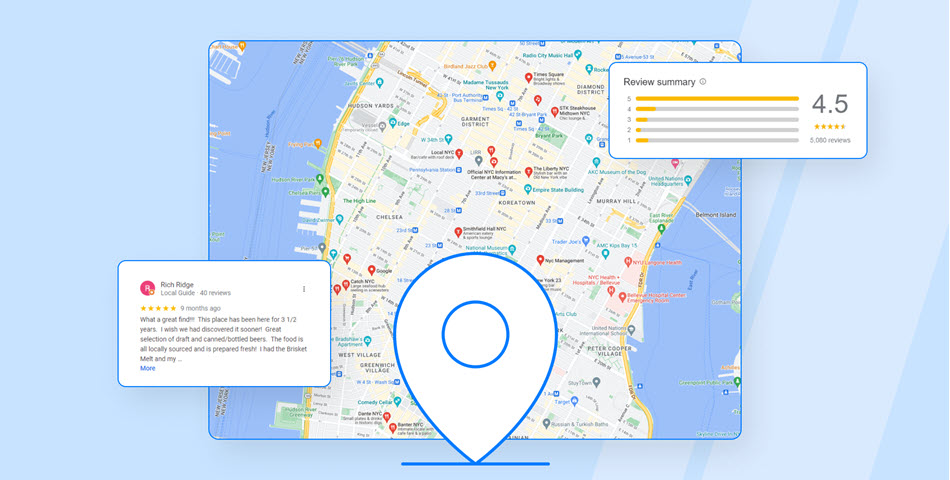Screen dimensions: 950x480
Task: Expand Rich Ridge's review with More link
Action: (148, 368)
